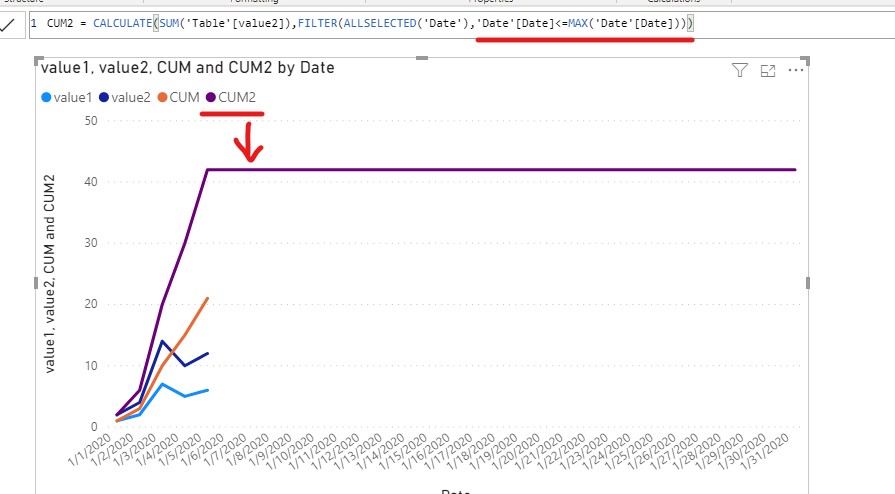Click the 50 y-axis value

pos(91,121)
